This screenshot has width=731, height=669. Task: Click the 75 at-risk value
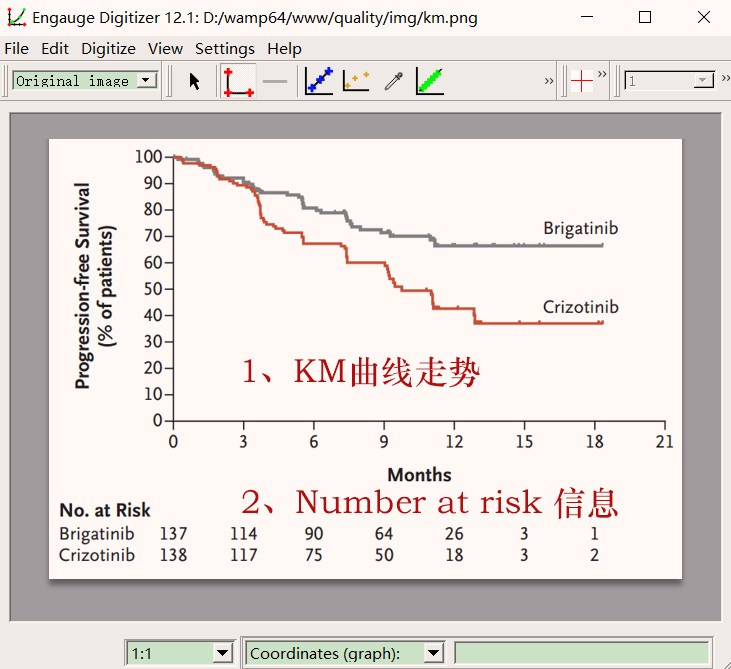[x=314, y=555]
